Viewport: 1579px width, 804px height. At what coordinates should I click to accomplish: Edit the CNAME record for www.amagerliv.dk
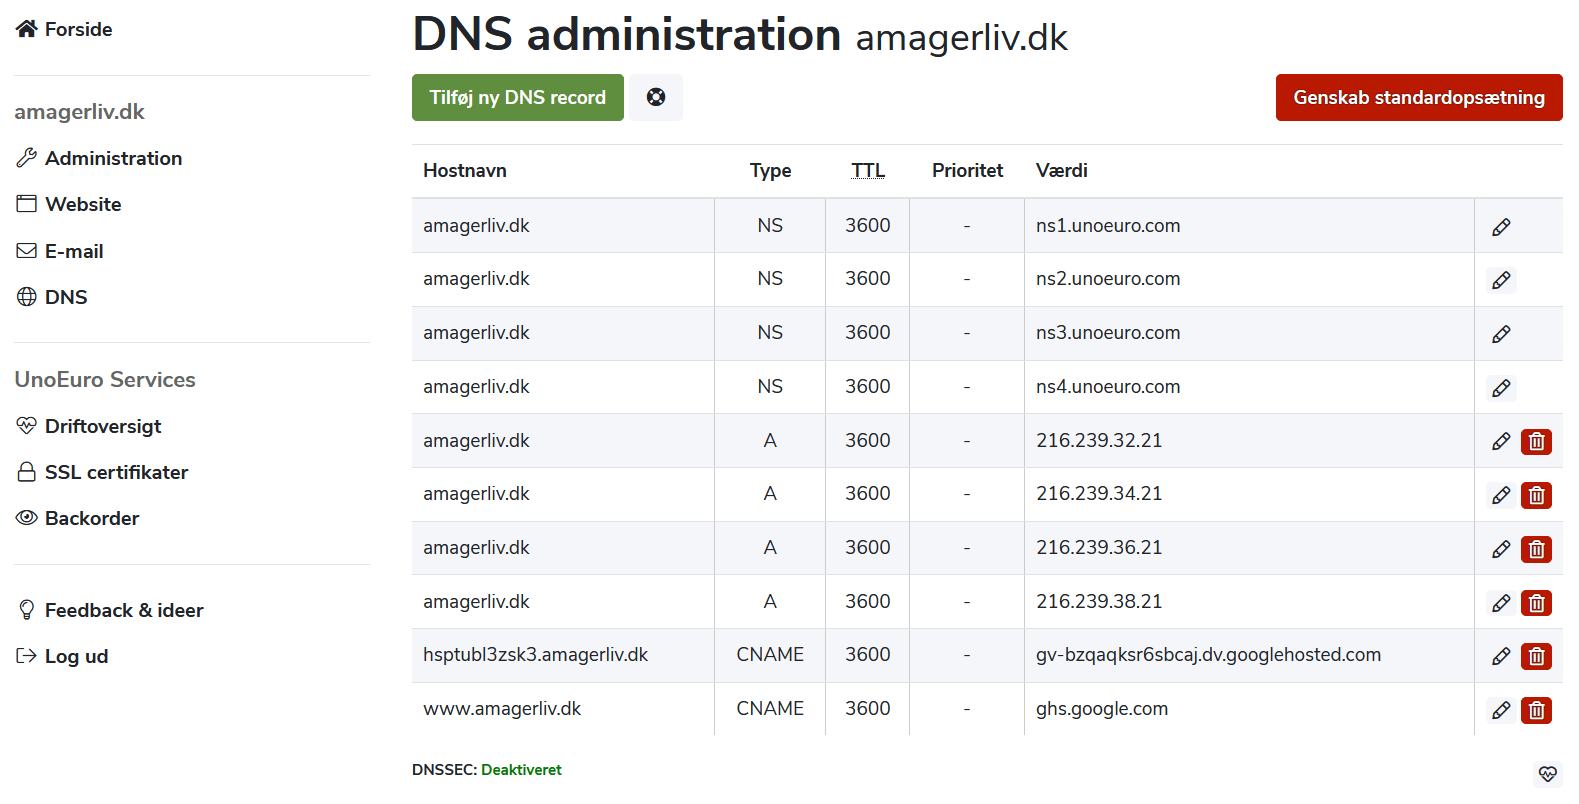point(1501,710)
